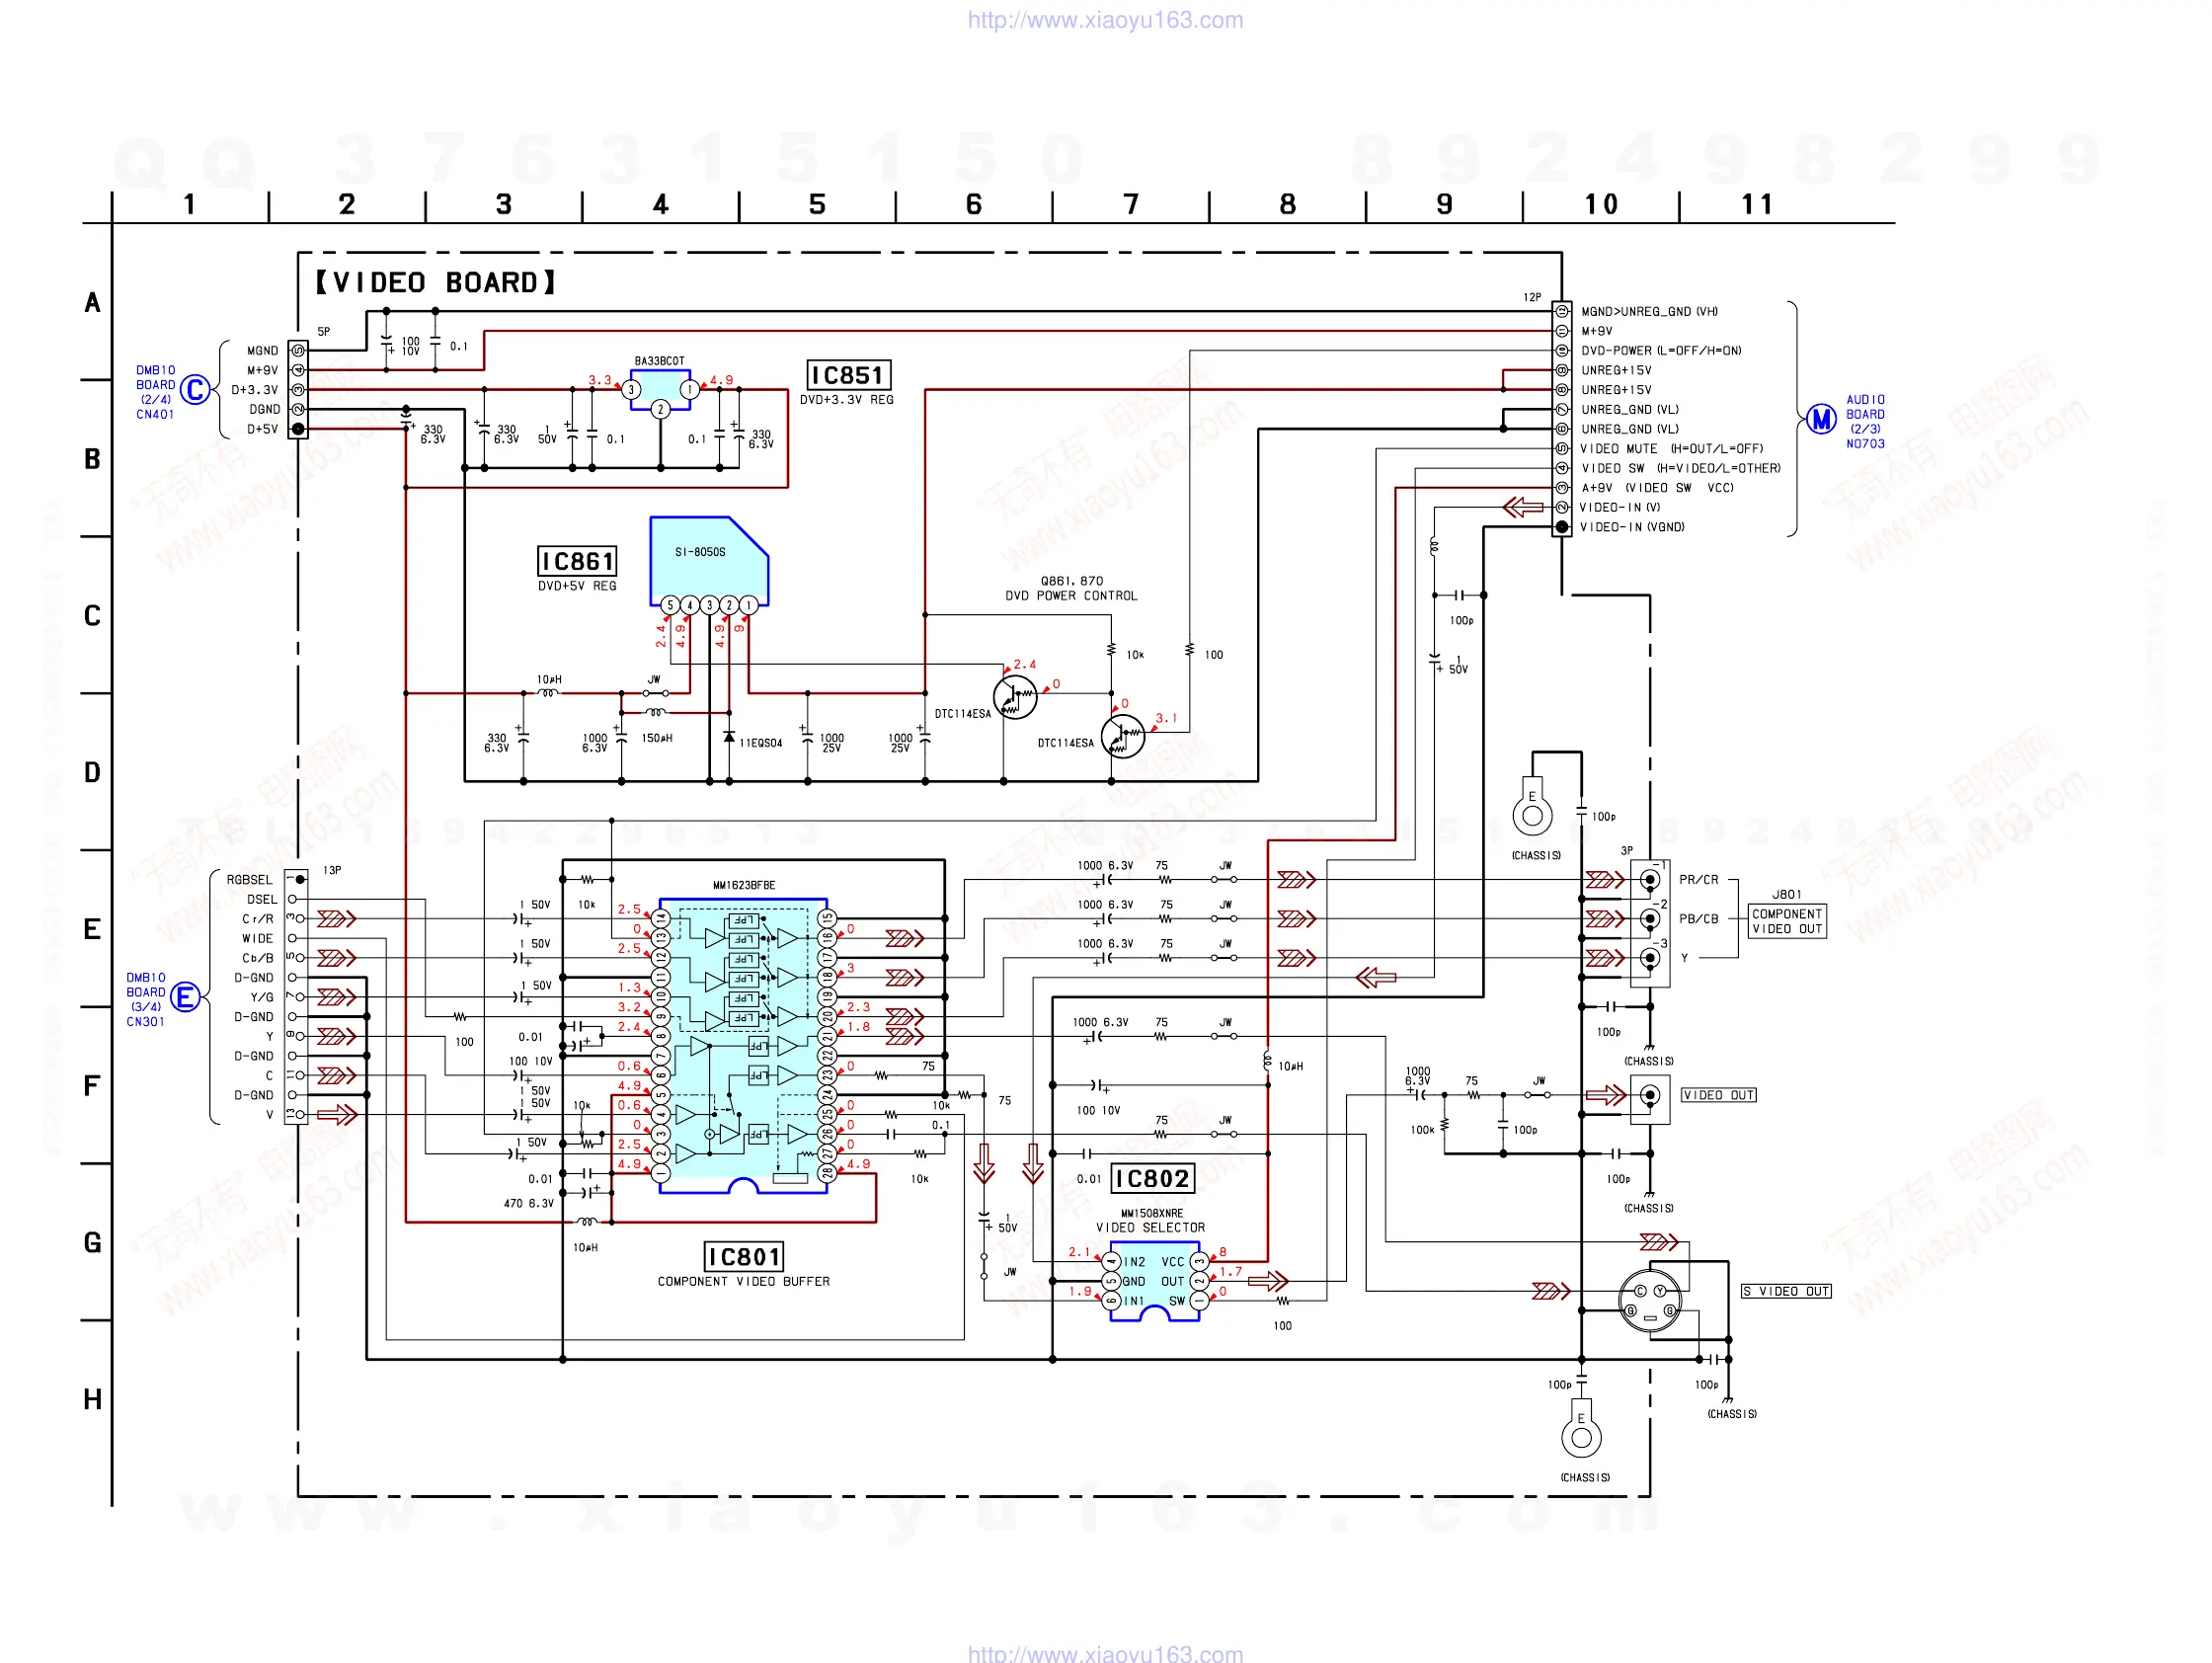
Task: Click the BA33BC0T regulator chip symbol
Action: [x=660, y=387]
